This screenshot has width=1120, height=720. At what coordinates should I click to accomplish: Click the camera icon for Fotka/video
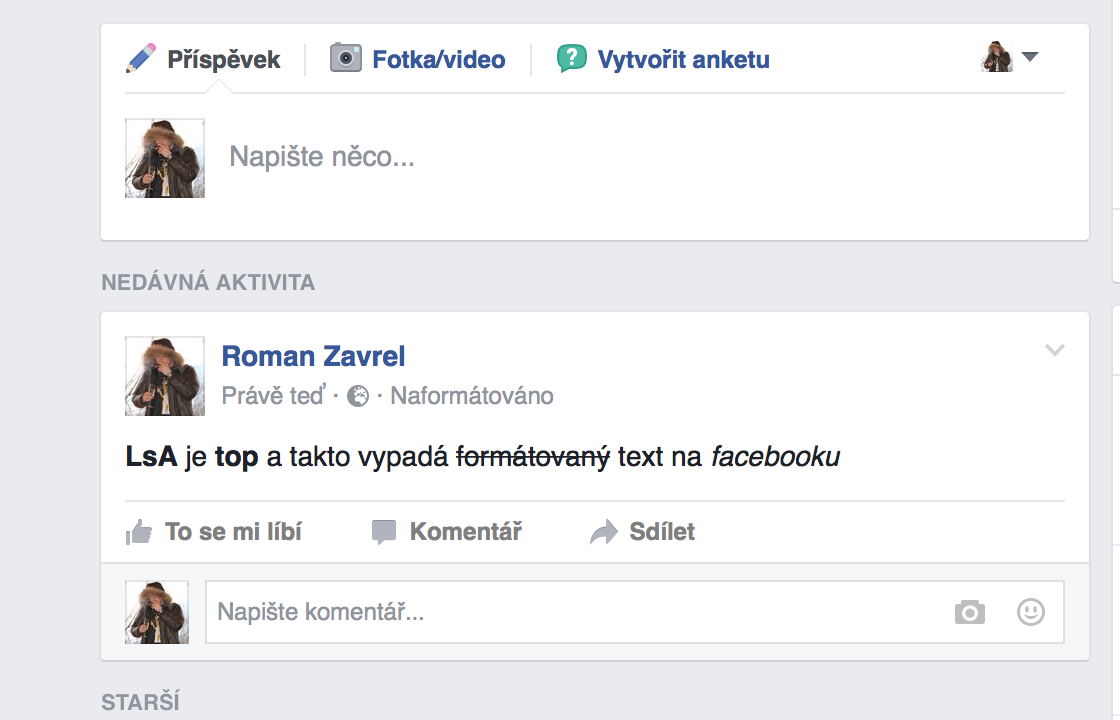346,58
